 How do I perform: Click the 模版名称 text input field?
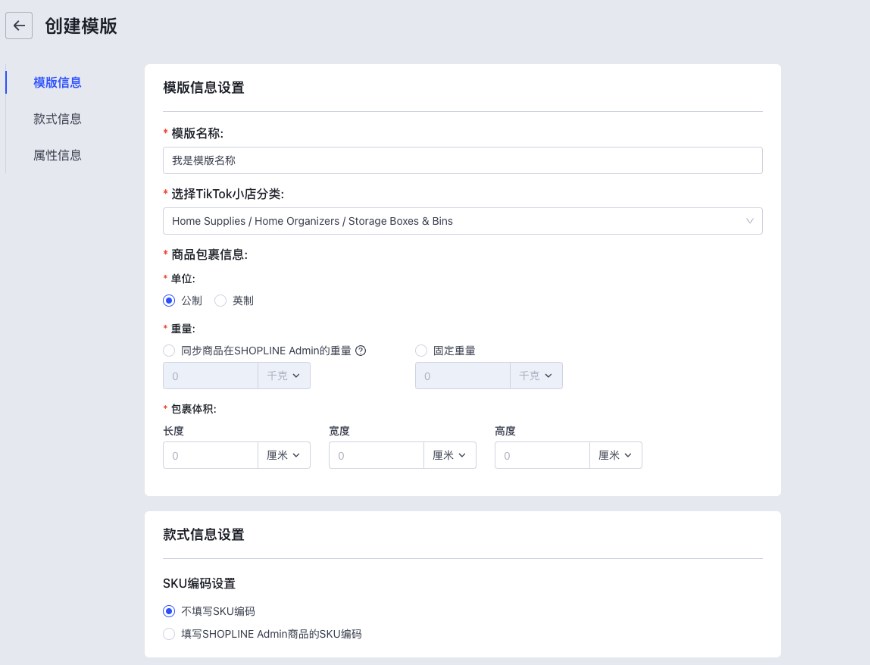(x=462, y=160)
